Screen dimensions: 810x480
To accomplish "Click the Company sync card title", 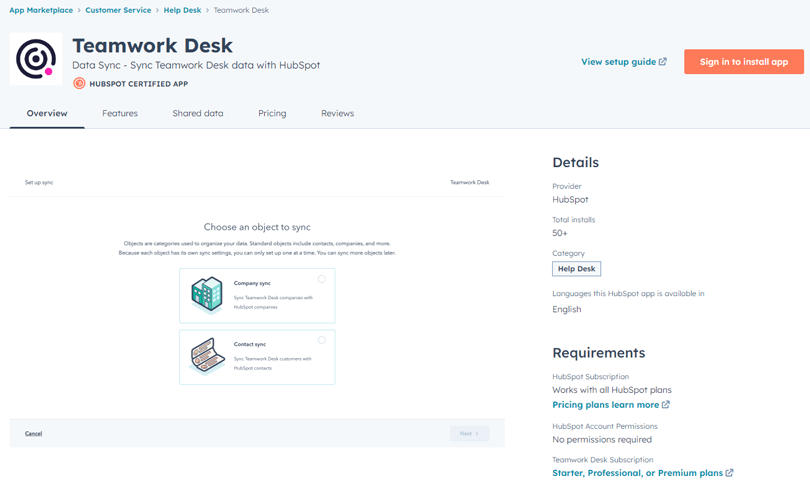I will pos(252,283).
